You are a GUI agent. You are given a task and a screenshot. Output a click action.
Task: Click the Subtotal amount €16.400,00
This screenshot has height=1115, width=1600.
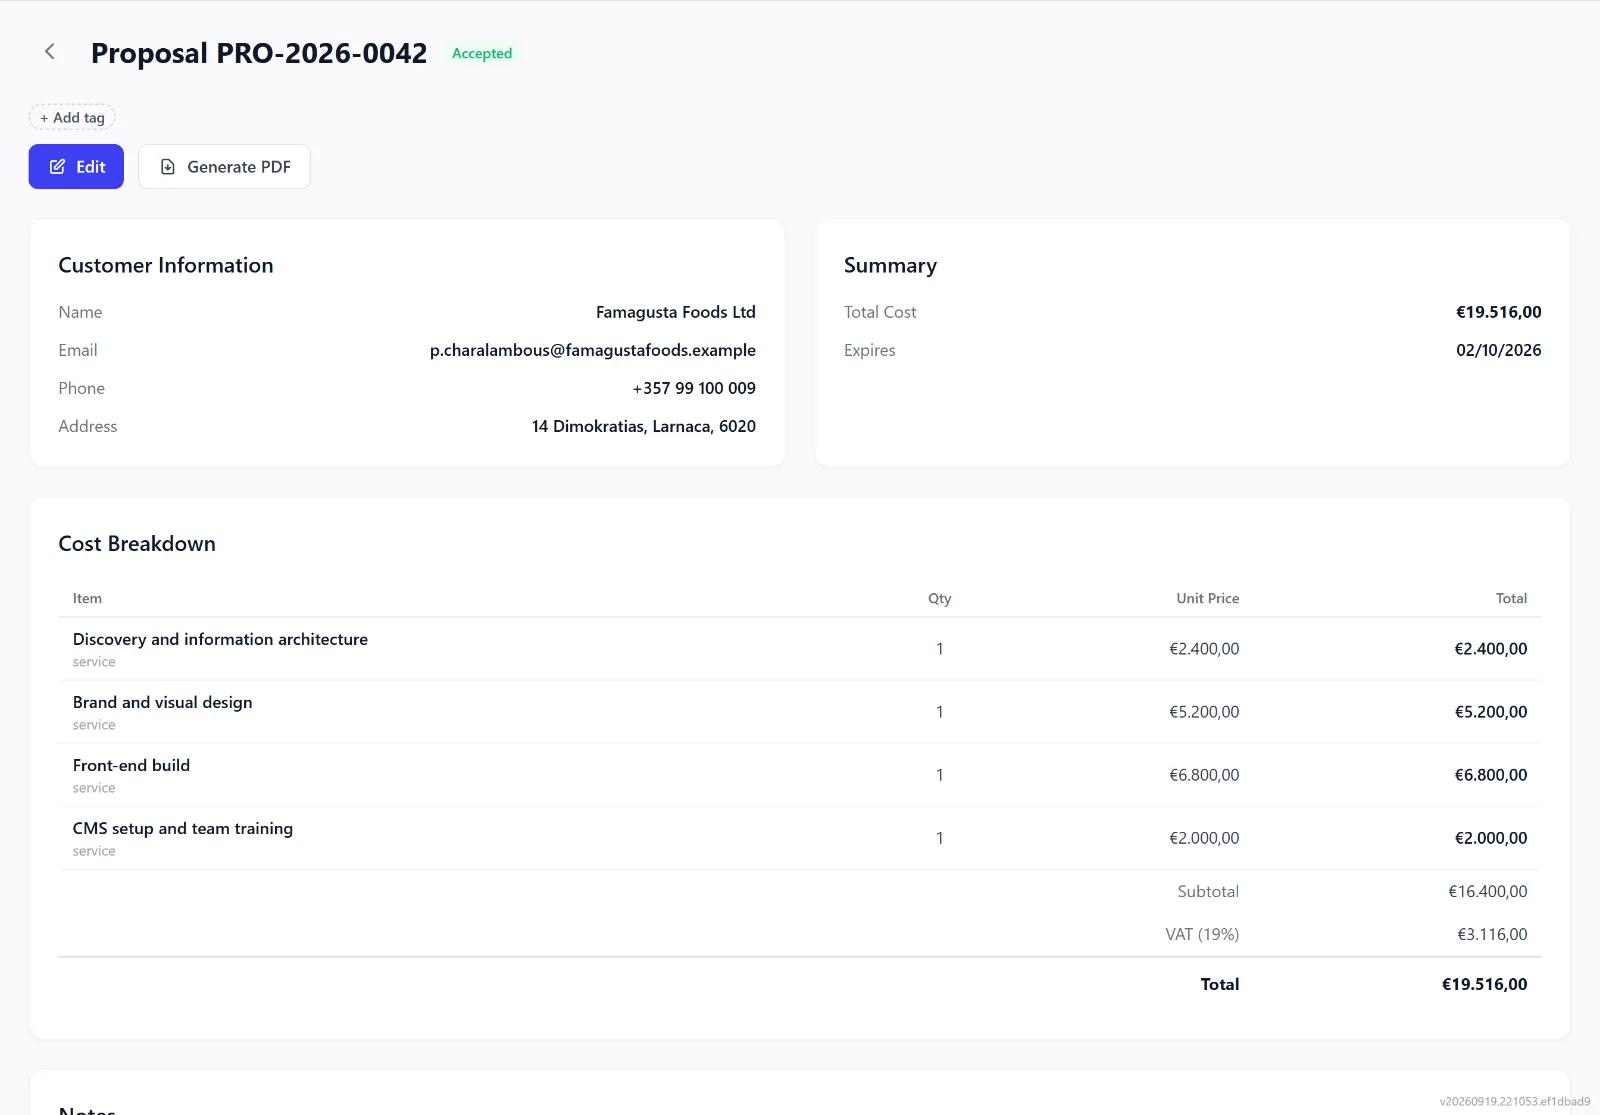[x=1488, y=891]
